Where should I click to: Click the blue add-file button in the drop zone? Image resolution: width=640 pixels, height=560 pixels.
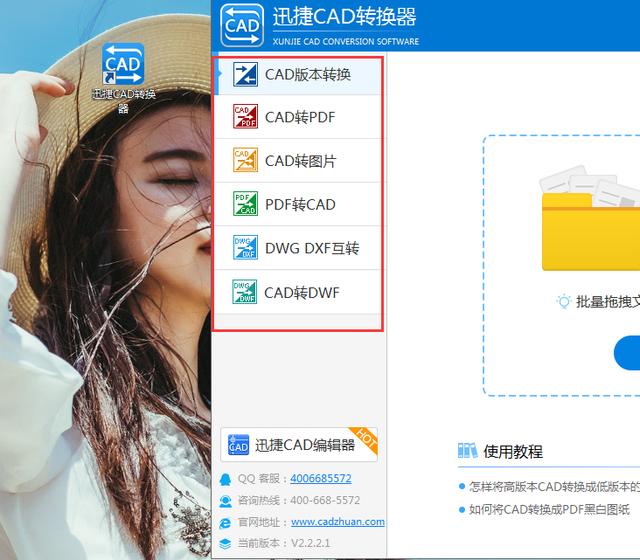tap(627, 353)
